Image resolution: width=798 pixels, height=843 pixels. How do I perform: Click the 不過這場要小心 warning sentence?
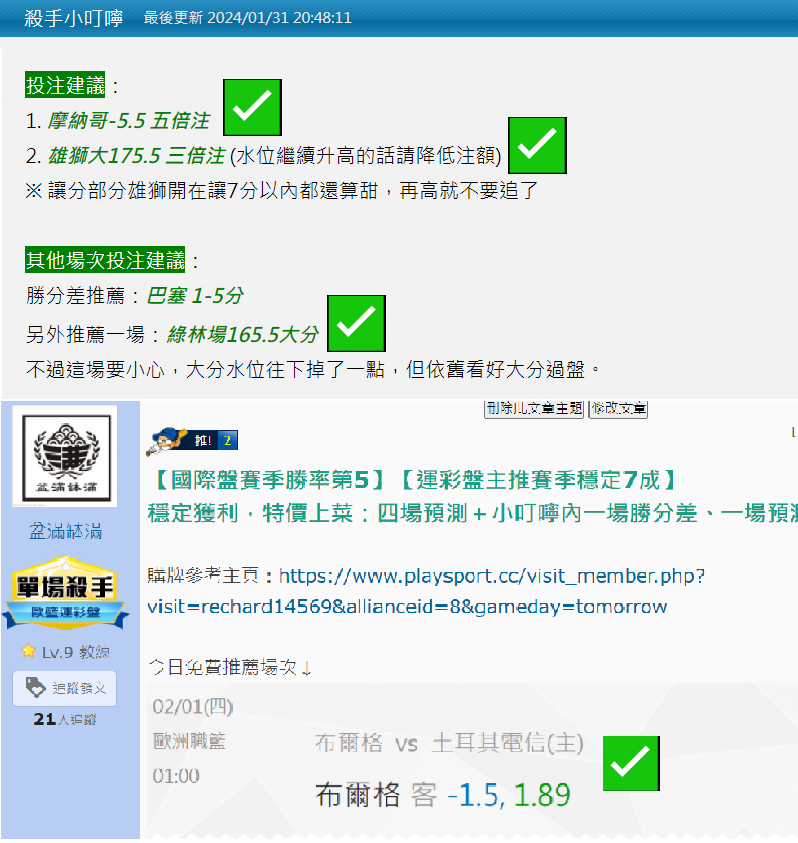[313, 369]
